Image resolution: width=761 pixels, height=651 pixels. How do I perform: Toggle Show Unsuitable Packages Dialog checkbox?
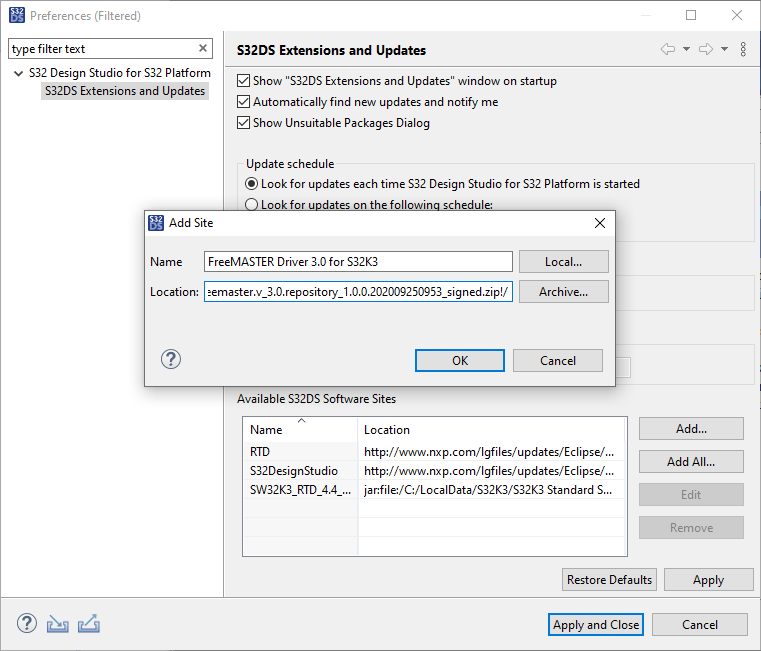(243, 122)
